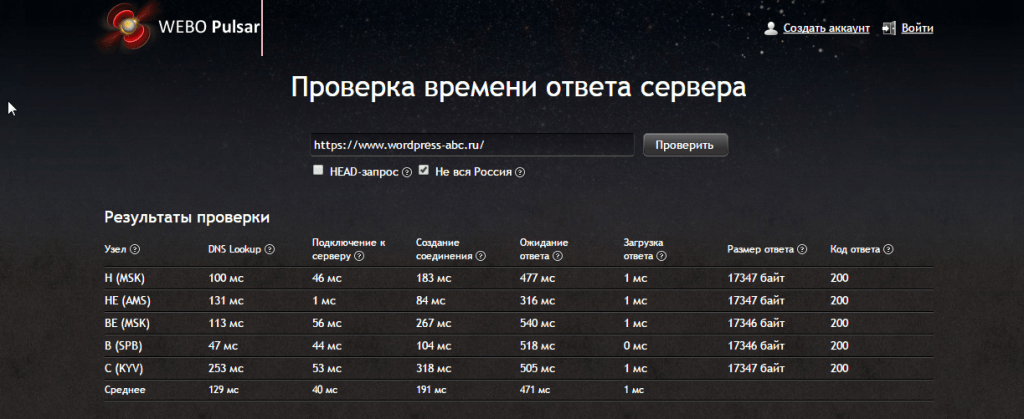Viewport: 1024px width, 419px height.
Task: Click the 253 мс DNS Lookup value
Action: pos(226,369)
